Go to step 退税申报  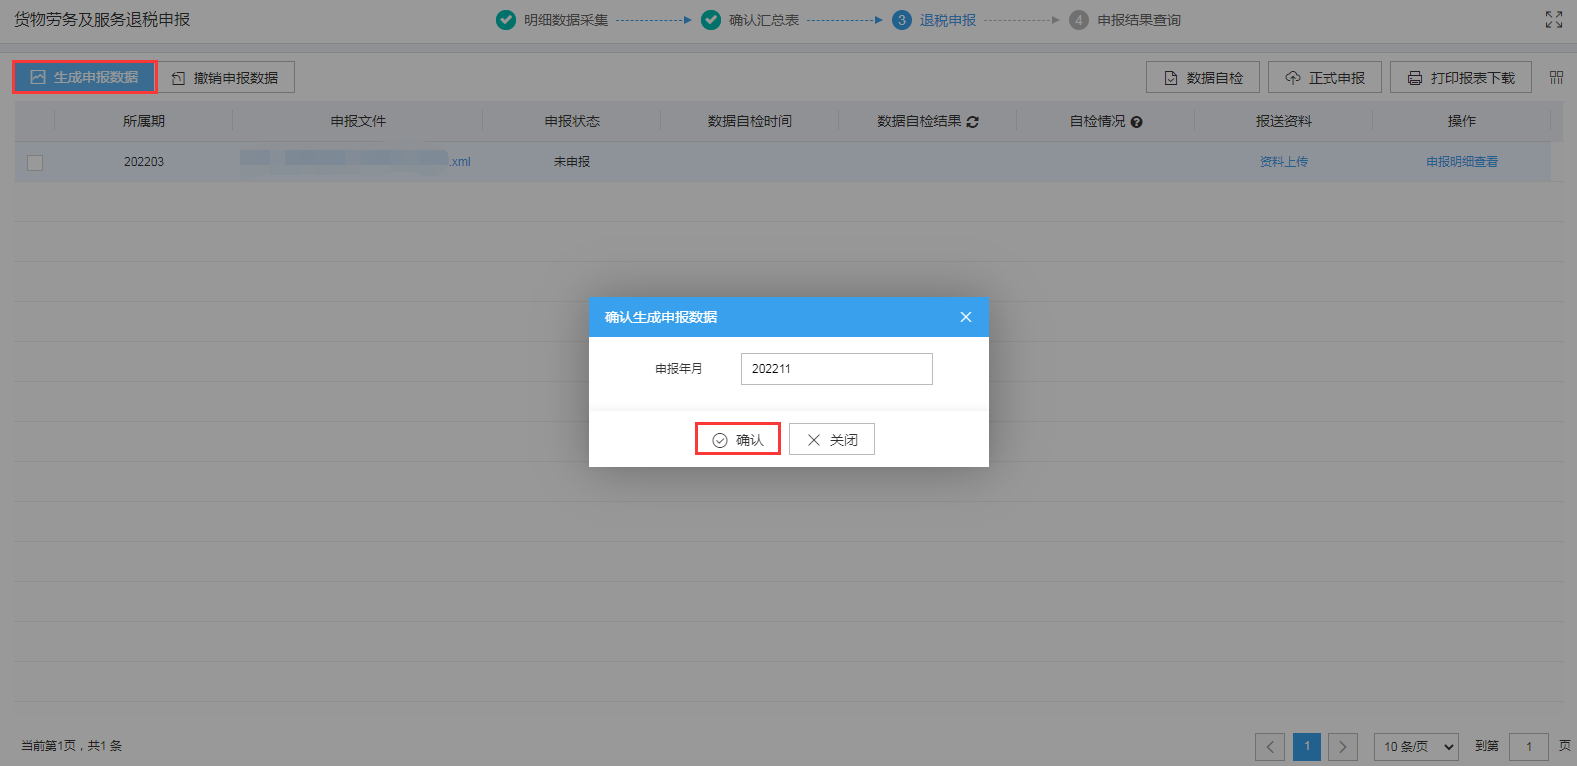coord(934,20)
